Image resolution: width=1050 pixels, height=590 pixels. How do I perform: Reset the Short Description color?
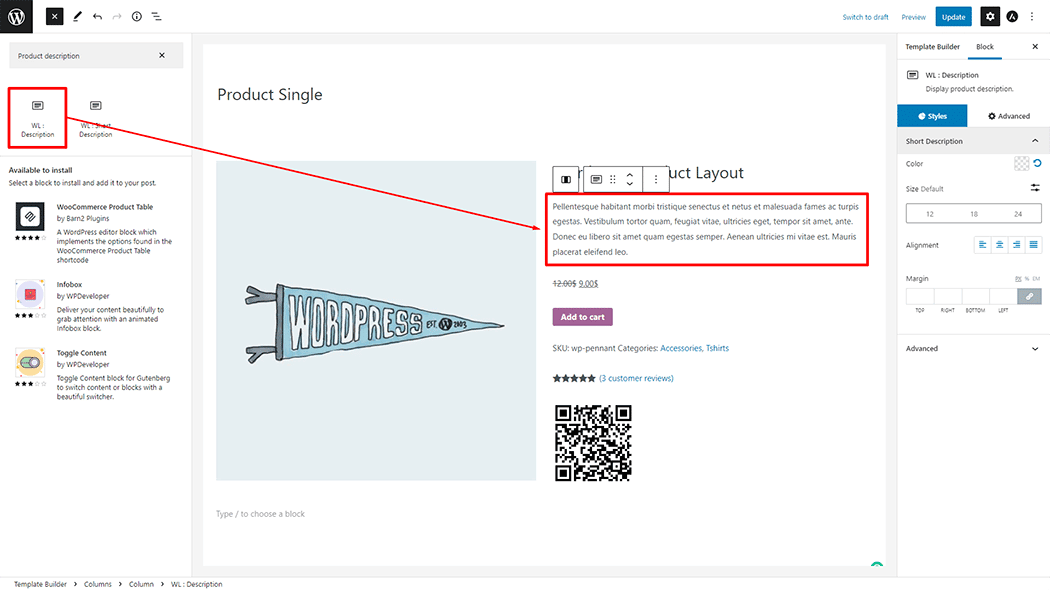tap(1037, 163)
